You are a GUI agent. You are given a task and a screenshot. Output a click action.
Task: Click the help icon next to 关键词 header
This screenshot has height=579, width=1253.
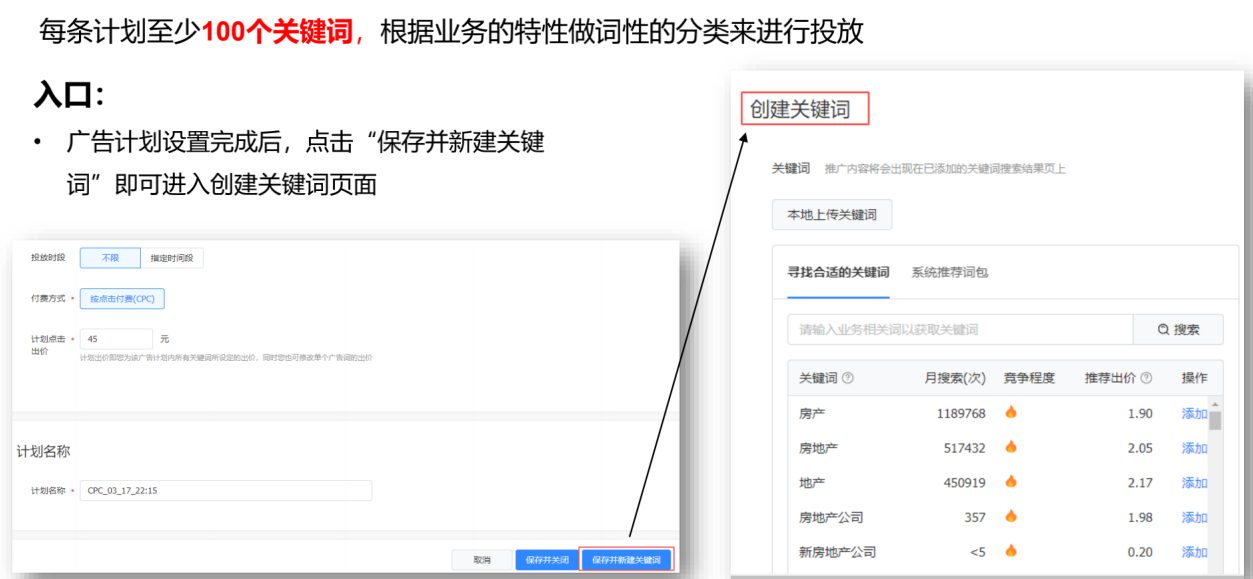tap(848, 378)
